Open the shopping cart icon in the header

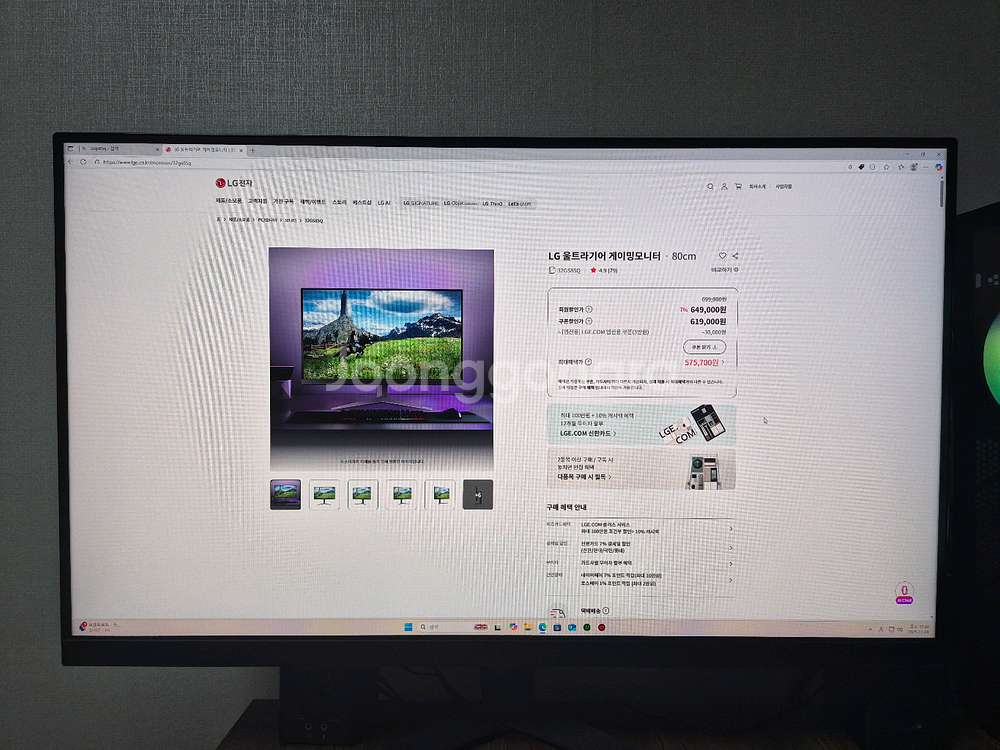tap(738, 186)
